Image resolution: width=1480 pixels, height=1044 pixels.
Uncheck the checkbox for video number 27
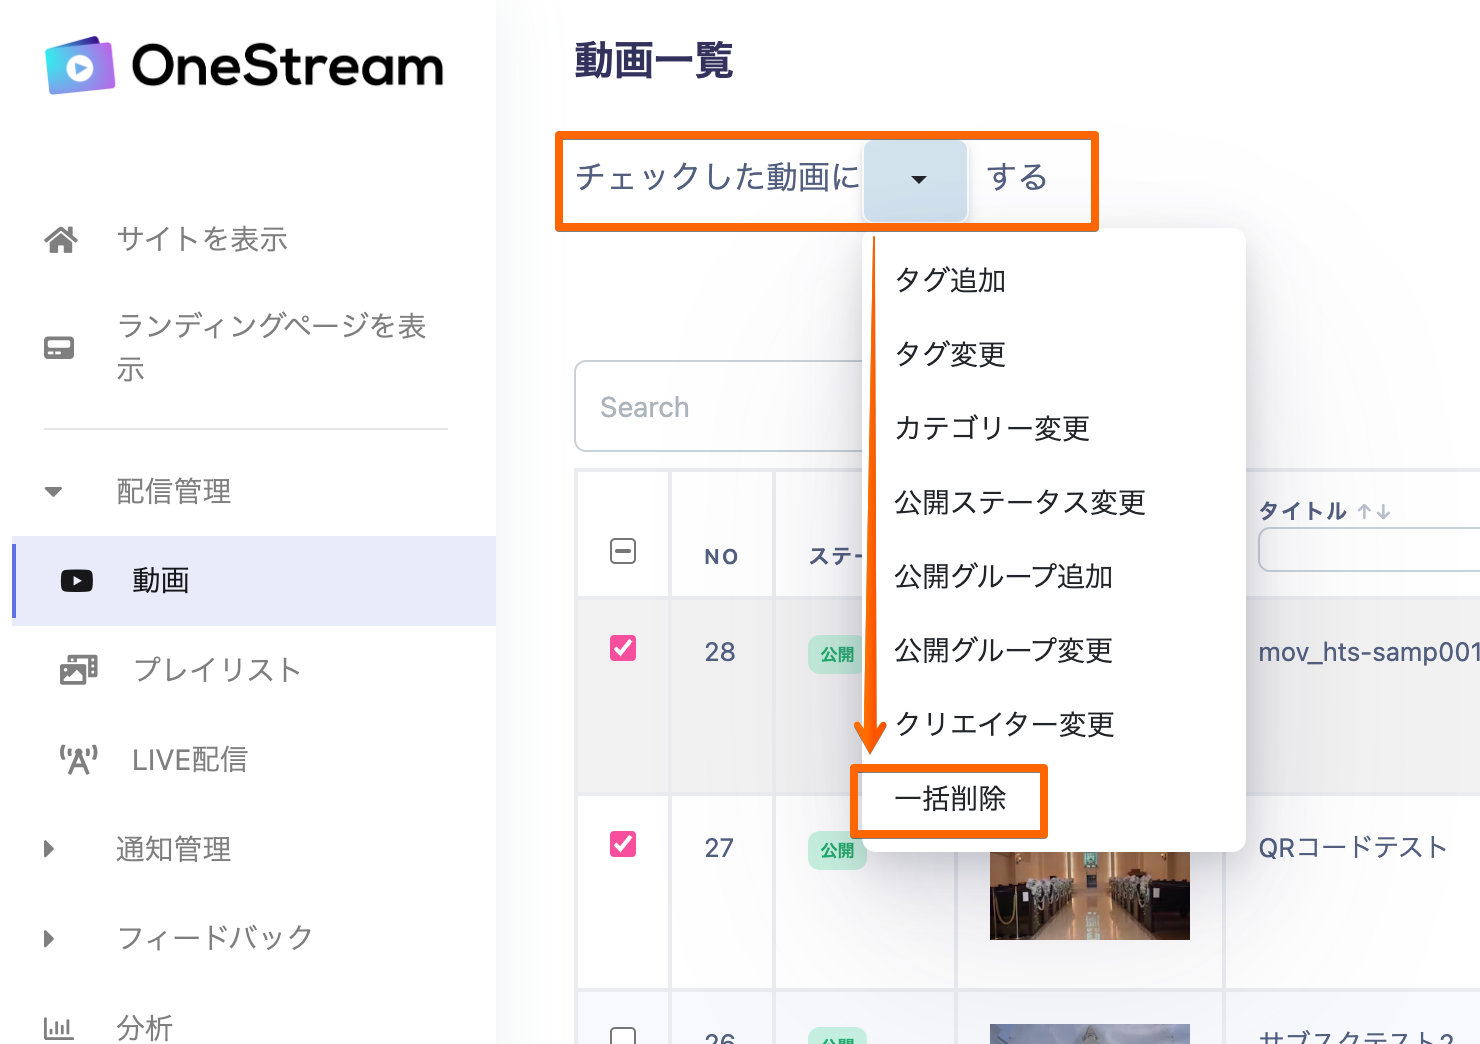point(623,844)
